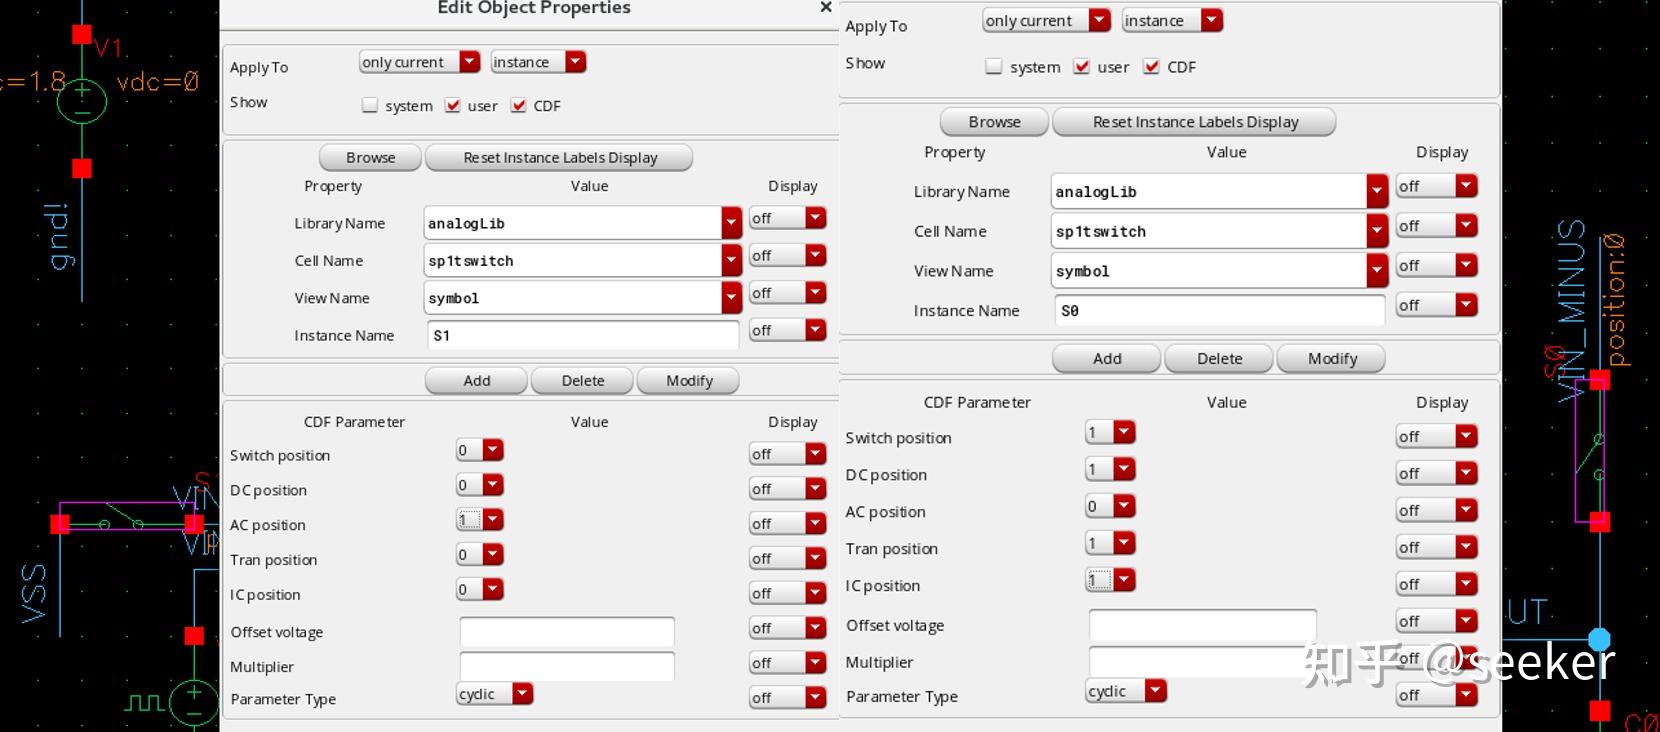Click the blue wire junction dot
The width and height of the screenshot is (1660, 732).
click(1600, 640)
